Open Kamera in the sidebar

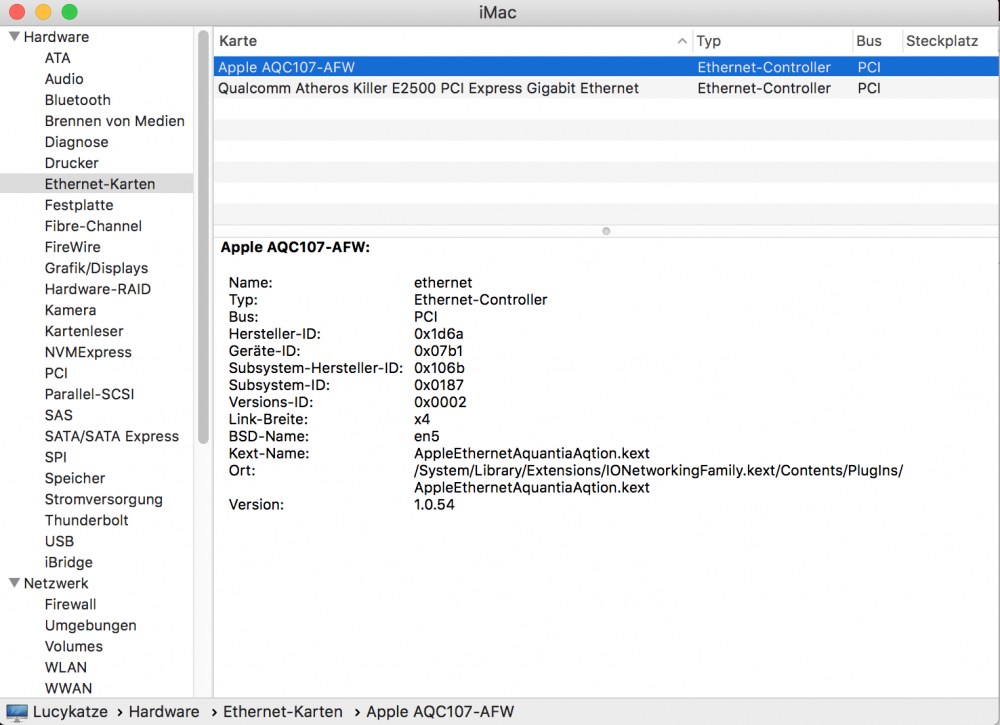[x=70, y=311]
